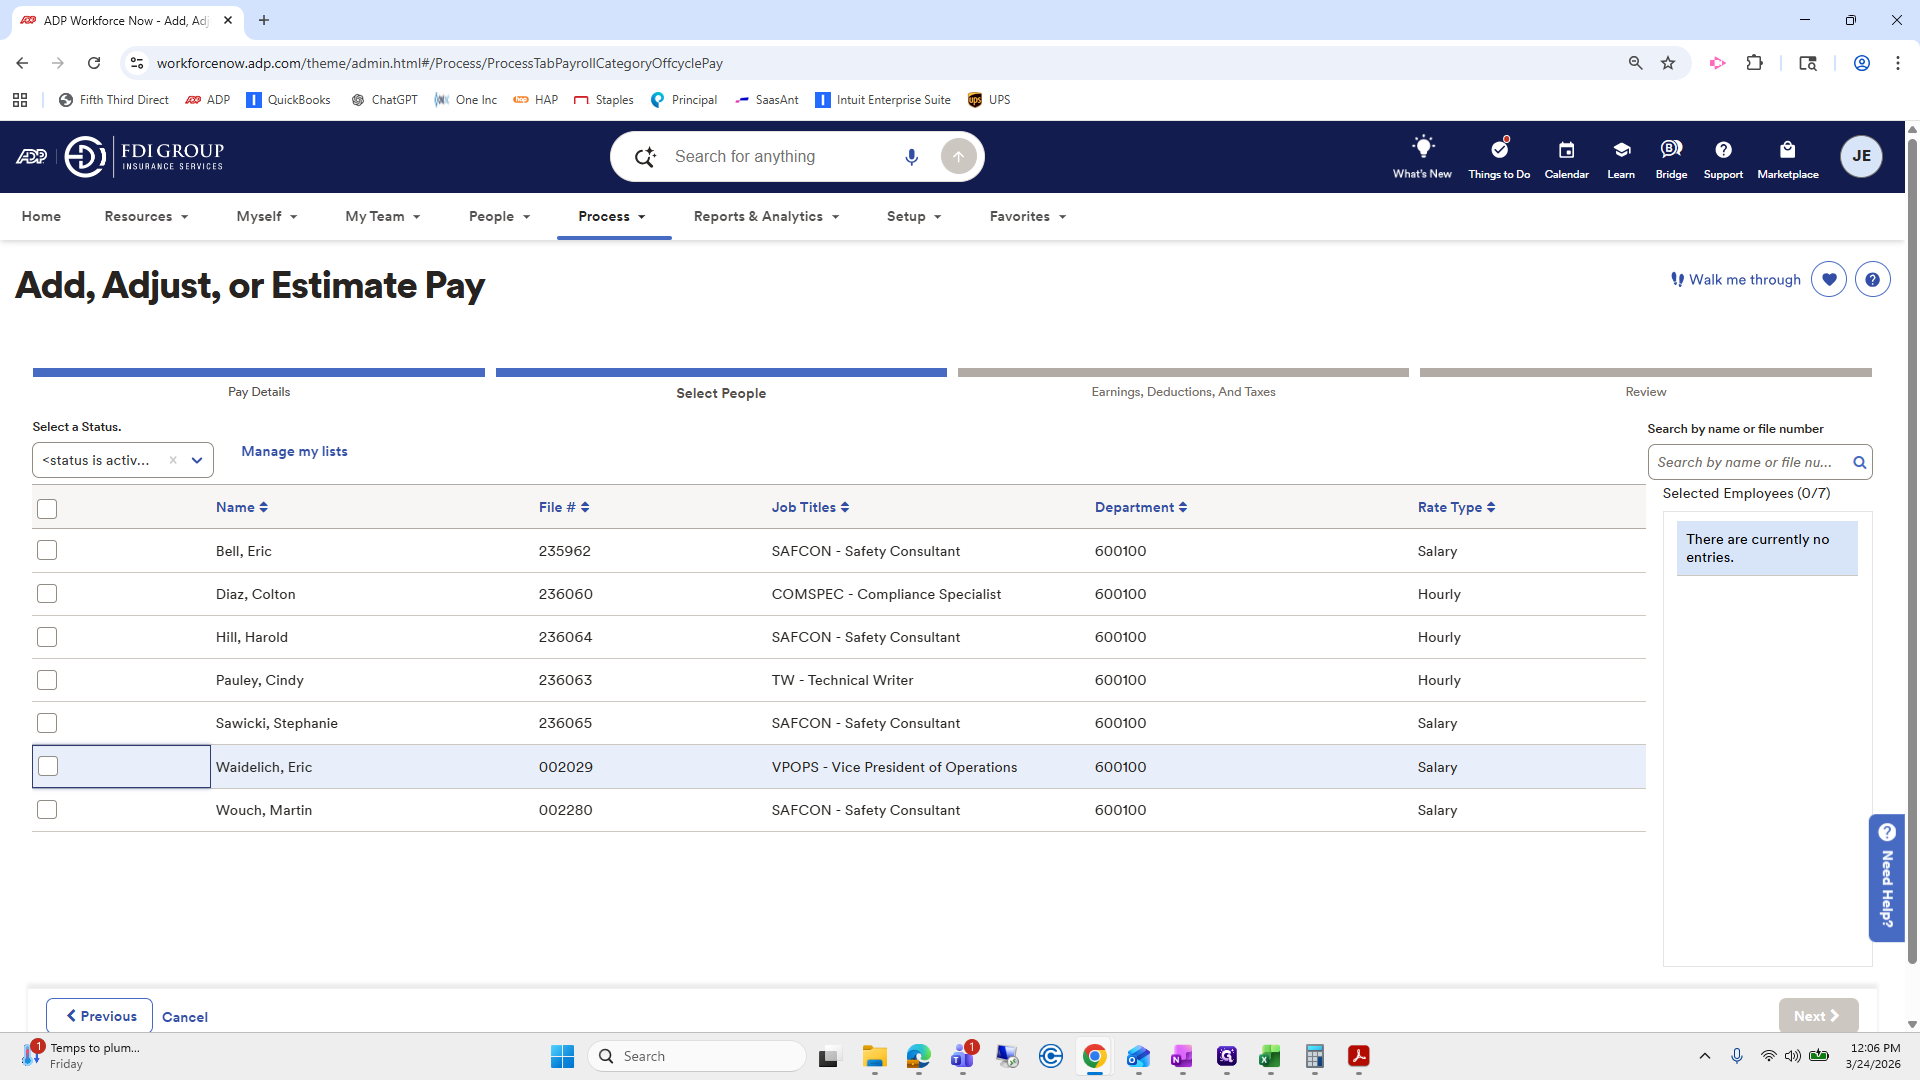1920x1080 pixels.
Task: Click the Learn graduation cap icon
Action: pos(1621,150)
